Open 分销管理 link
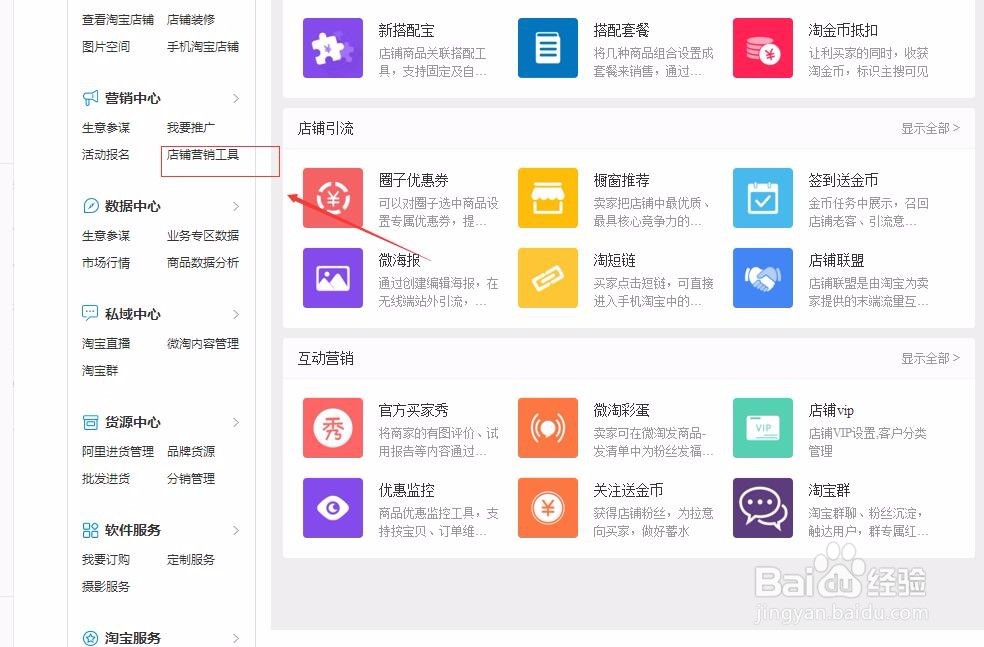 191,478
